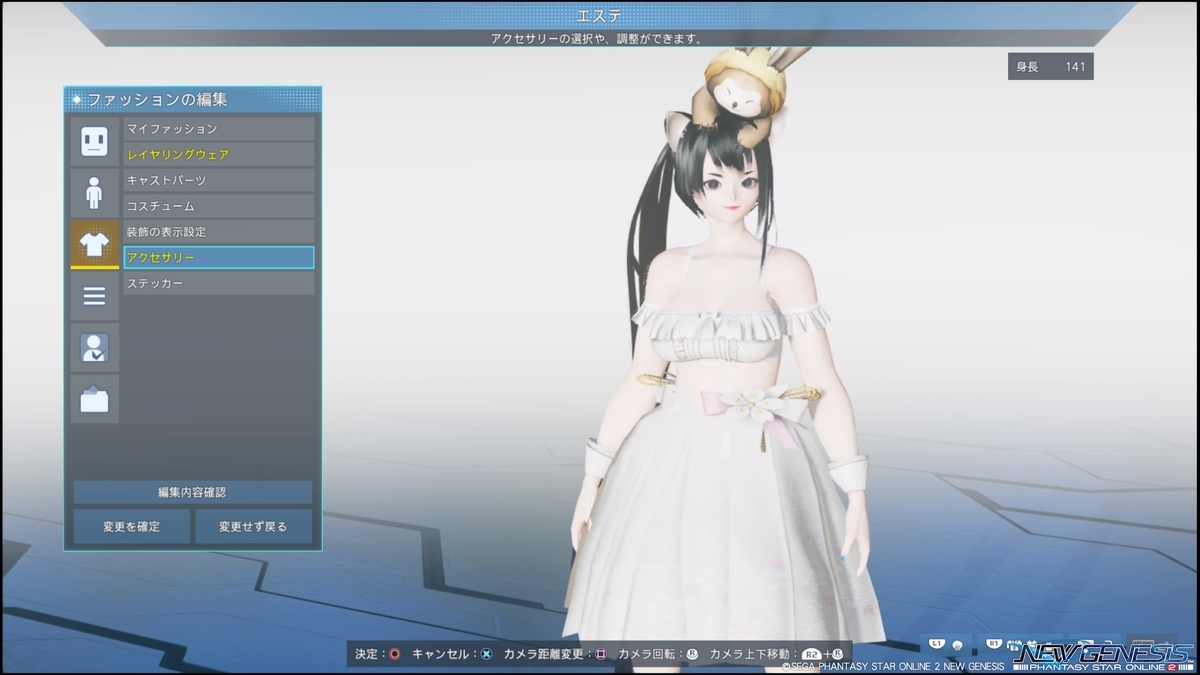Open the three-line list category icon
Screen dimensions: 1200x675
pyautogui.click(x=94, y=296)
